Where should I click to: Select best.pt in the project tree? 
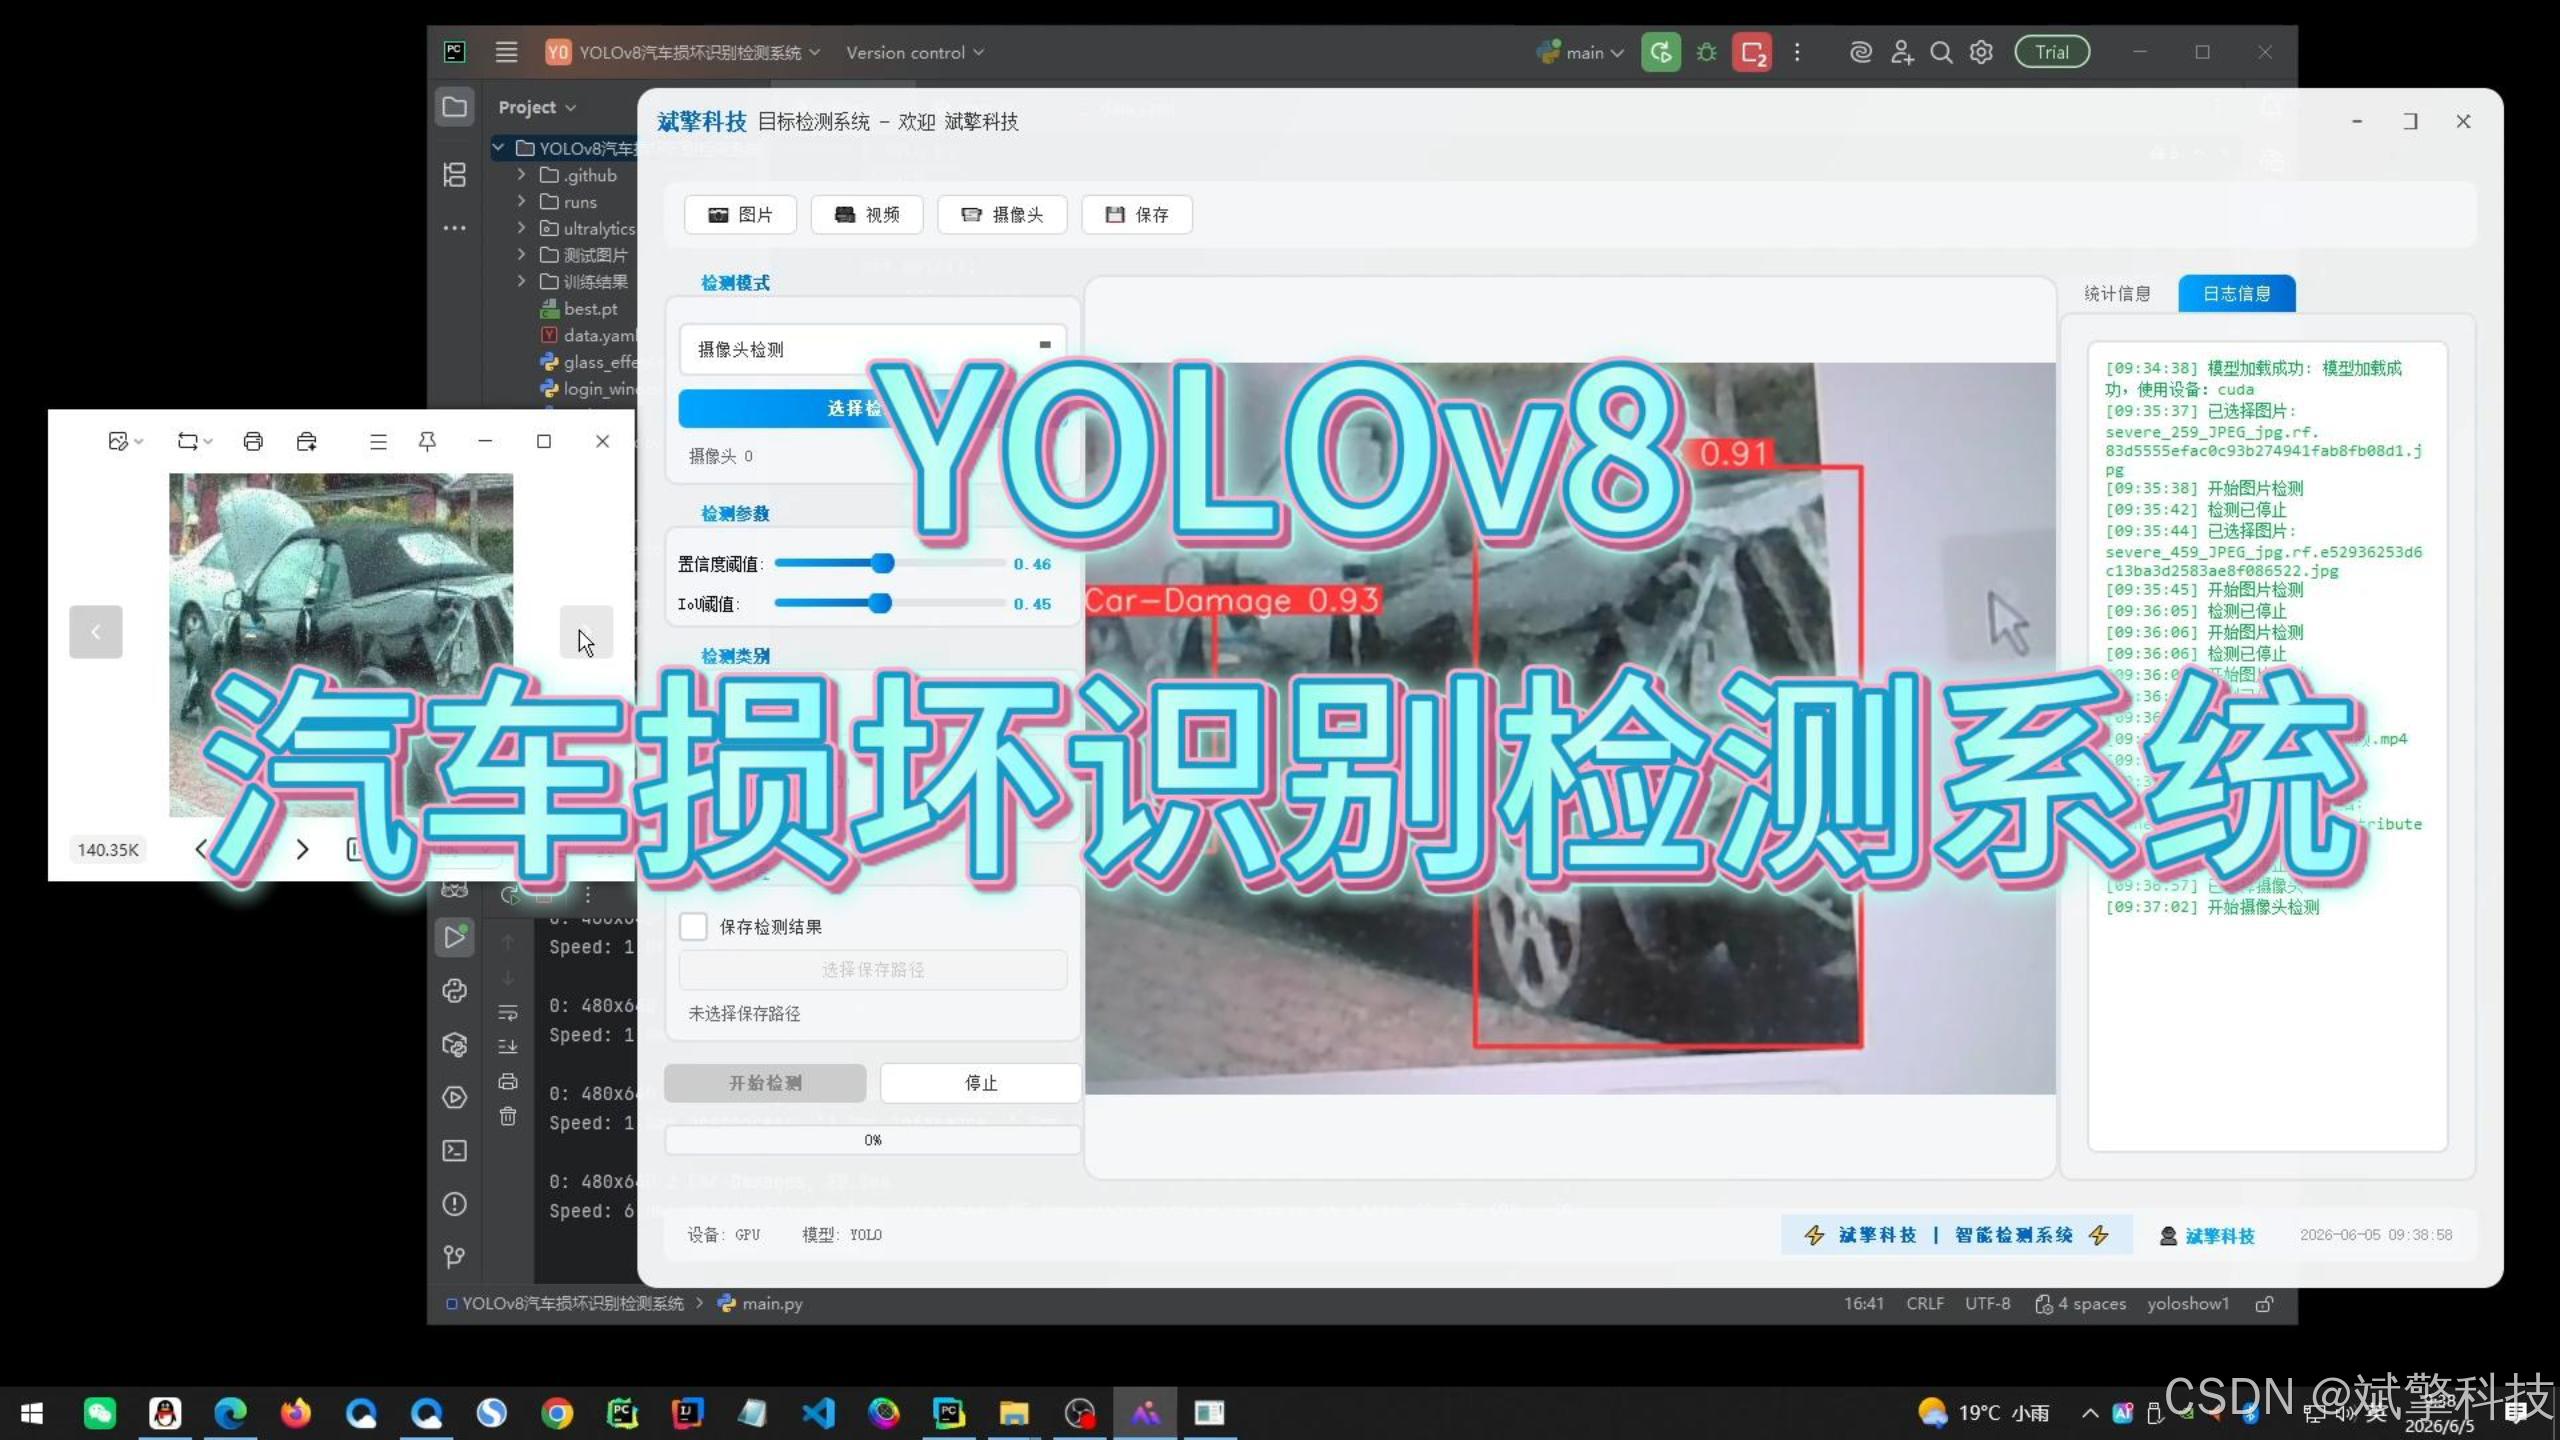point(579,309)
